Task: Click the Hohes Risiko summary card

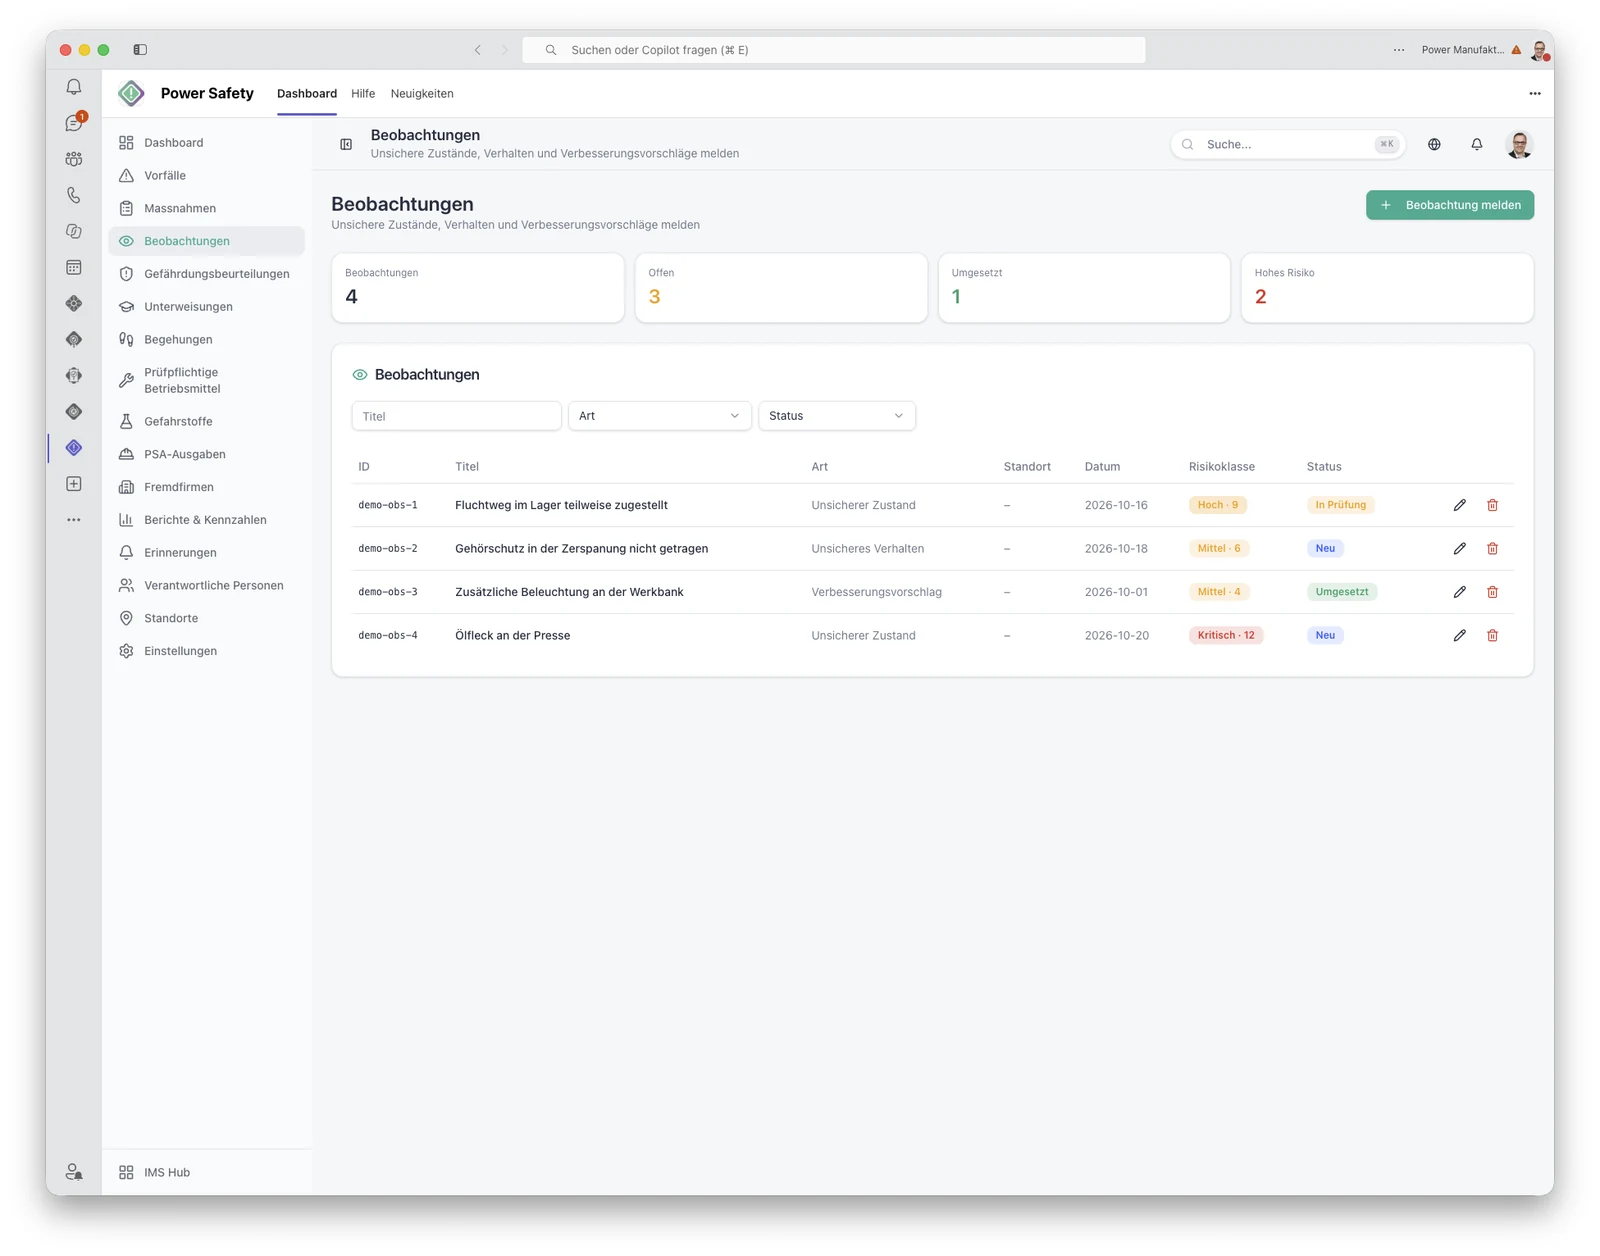Action: click(x=1387, y=288)
